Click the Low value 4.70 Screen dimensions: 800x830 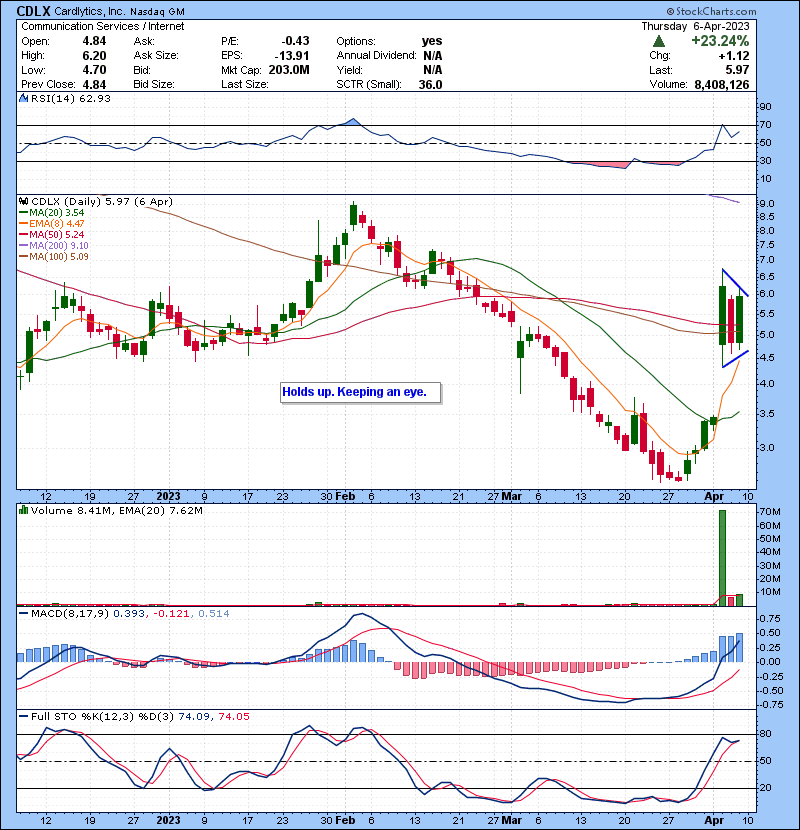pyautogui.click(x=94, y=70)
